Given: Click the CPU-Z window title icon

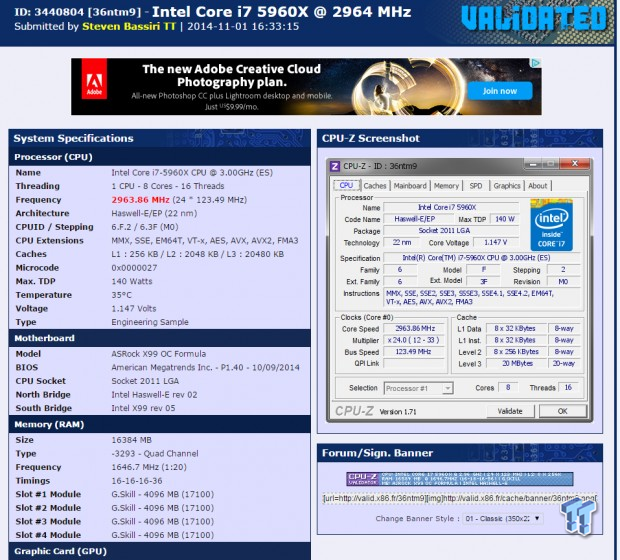Looking at the screenshot, I should click(x=335, y=166).
